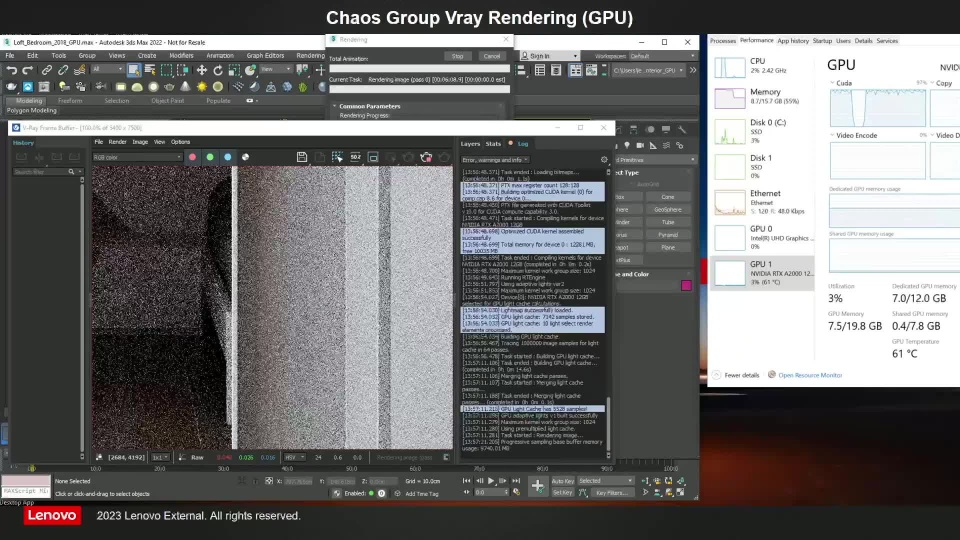Click the save image icon in V-Ray frame buffer
Screen dimensions: 960x540
[302, 157]
